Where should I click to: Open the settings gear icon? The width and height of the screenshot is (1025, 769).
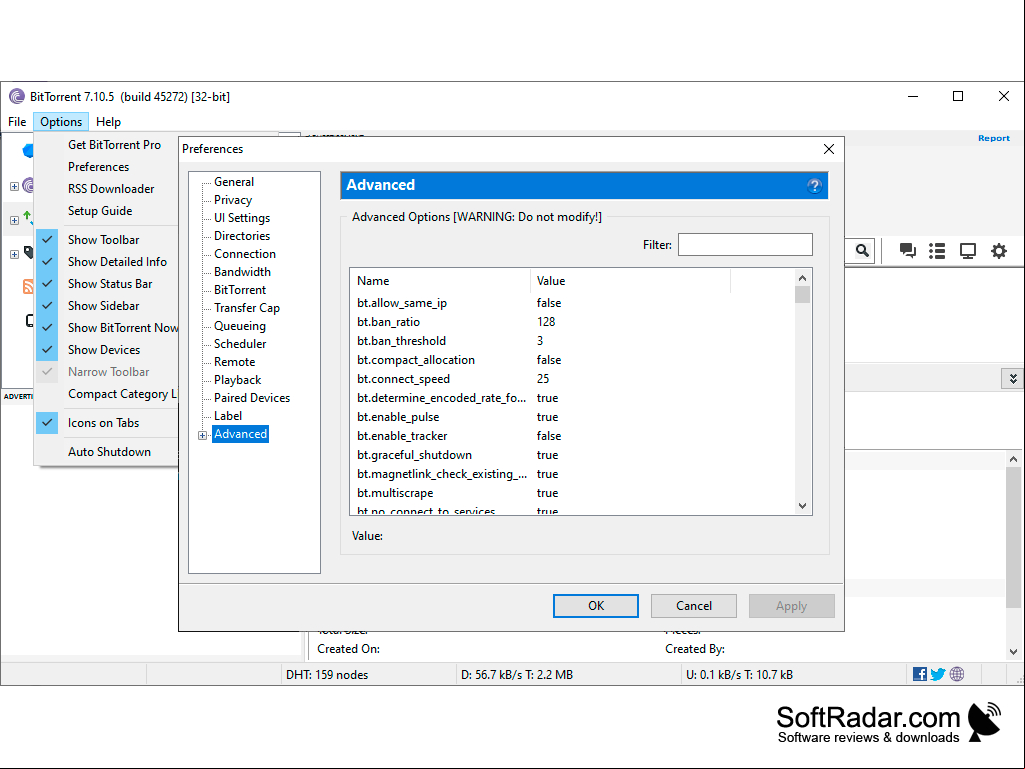pos(999,250)
